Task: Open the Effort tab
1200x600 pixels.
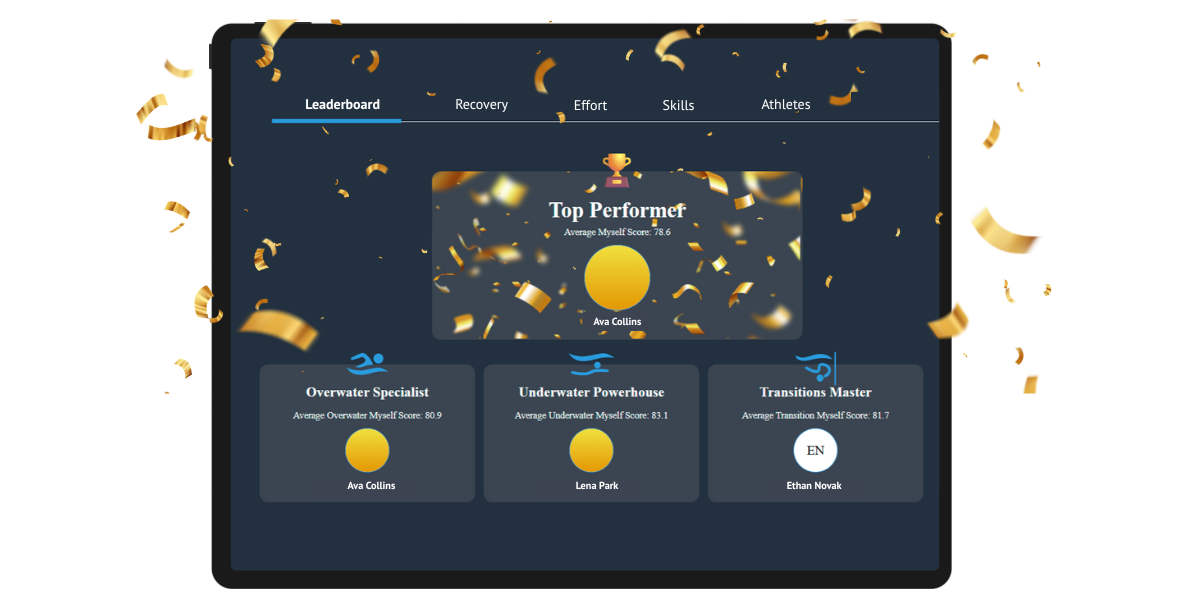Action: [x=590, y=105]
